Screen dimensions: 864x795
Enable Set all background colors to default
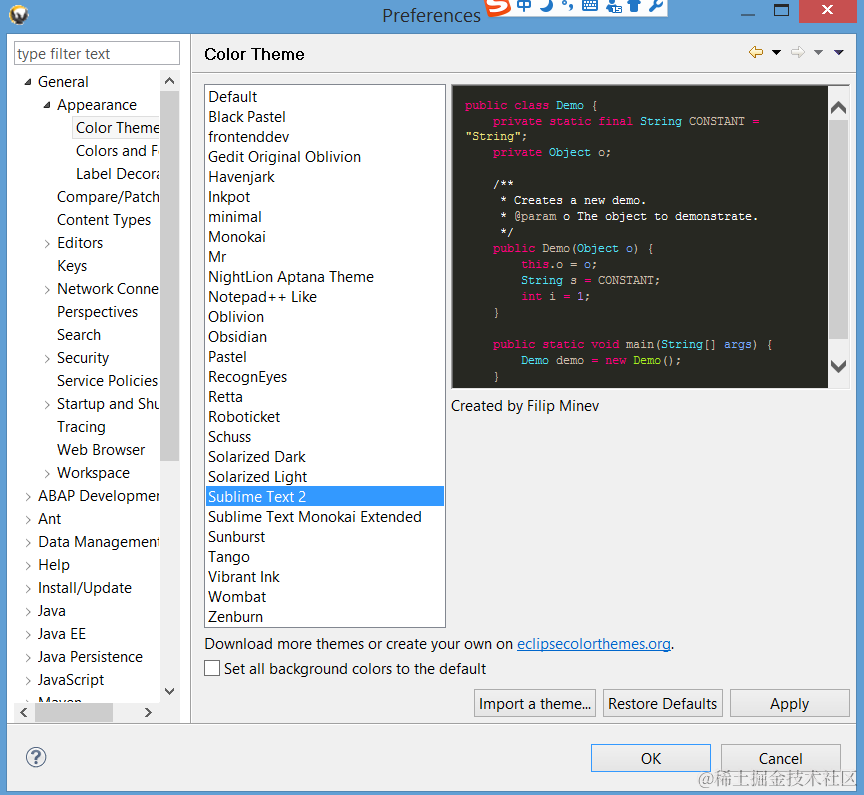click(x=212, y=668)
